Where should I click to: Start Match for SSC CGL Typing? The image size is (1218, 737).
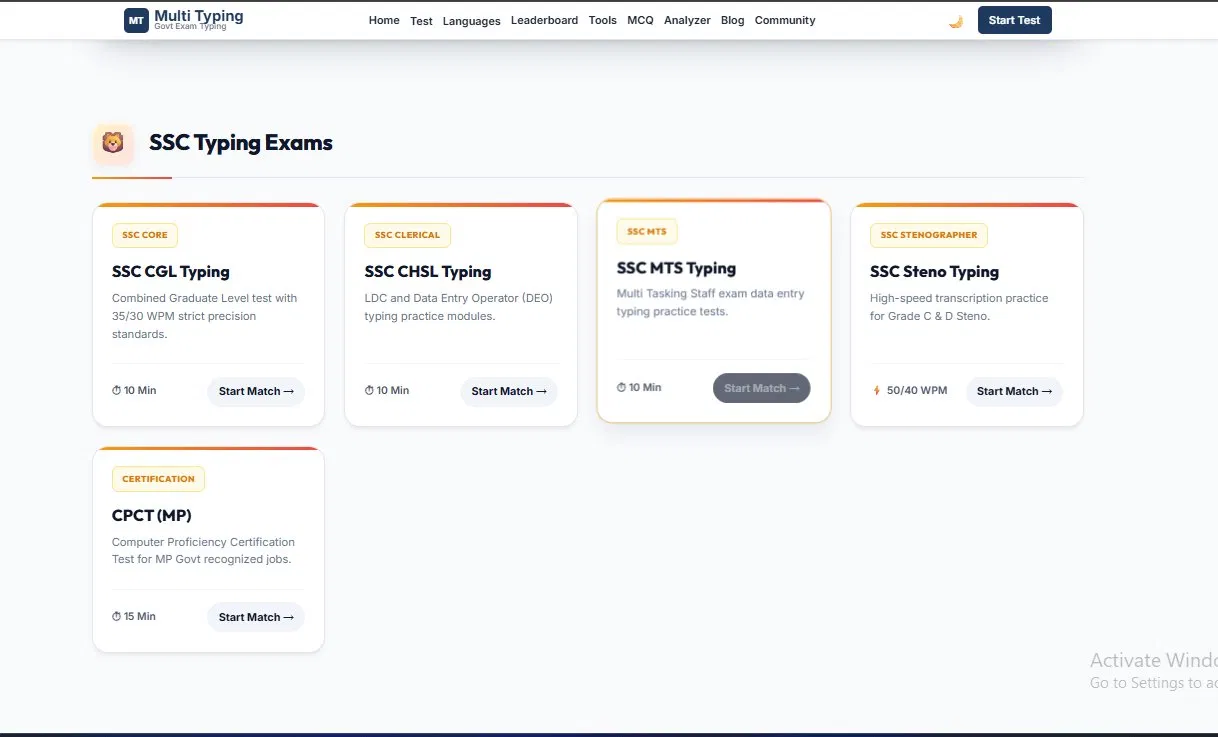coord(256,391)
